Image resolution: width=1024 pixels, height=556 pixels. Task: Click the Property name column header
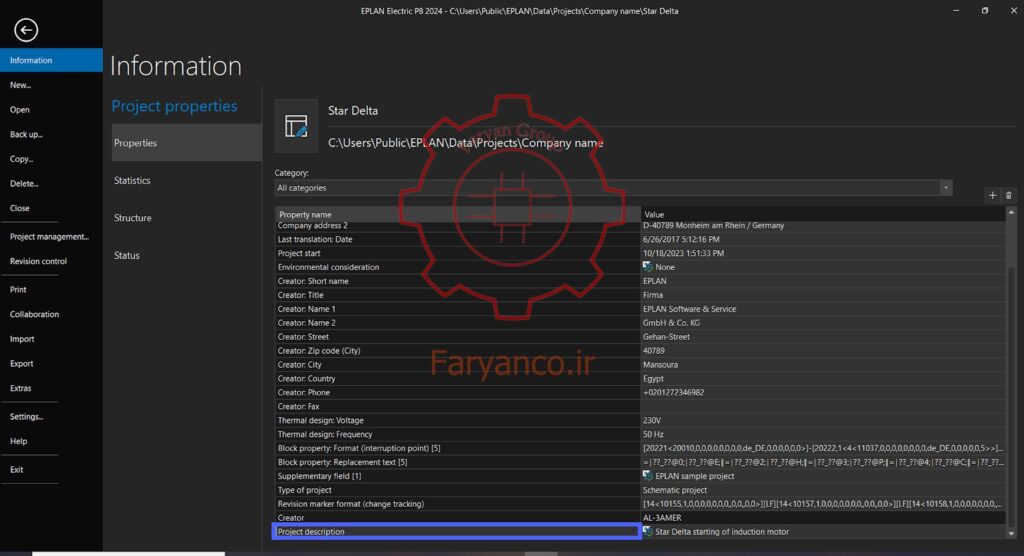point(457,214)
